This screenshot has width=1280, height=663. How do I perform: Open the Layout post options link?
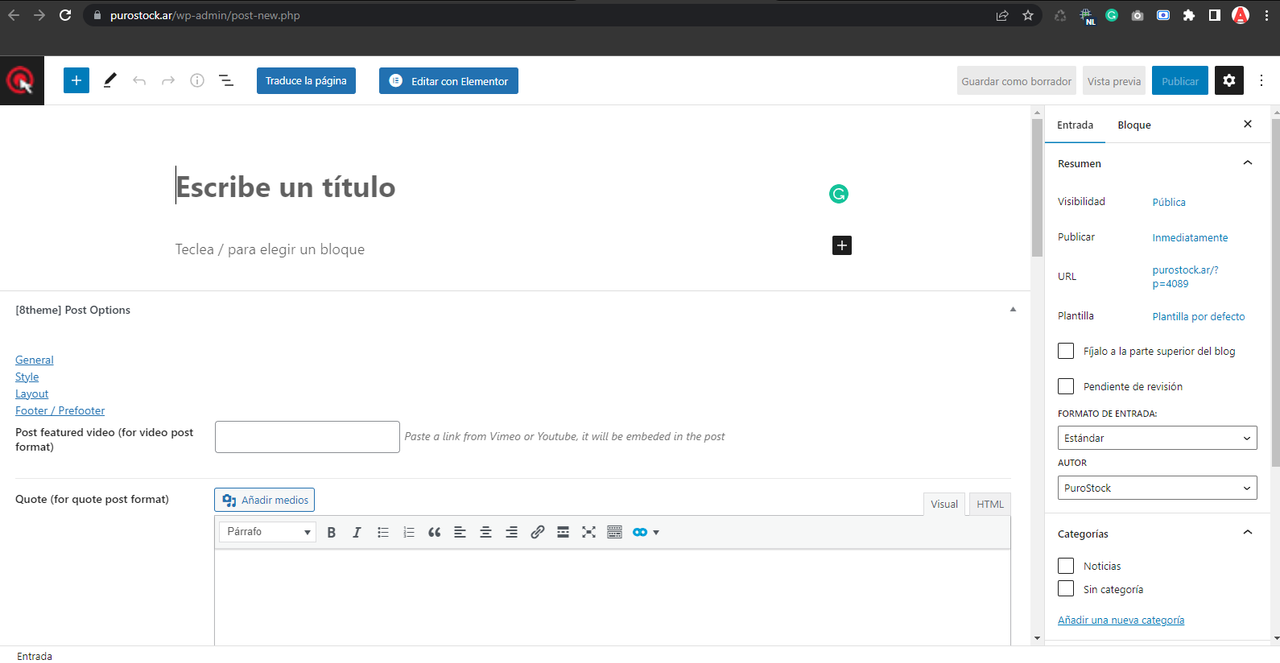[x=32, y=394]
